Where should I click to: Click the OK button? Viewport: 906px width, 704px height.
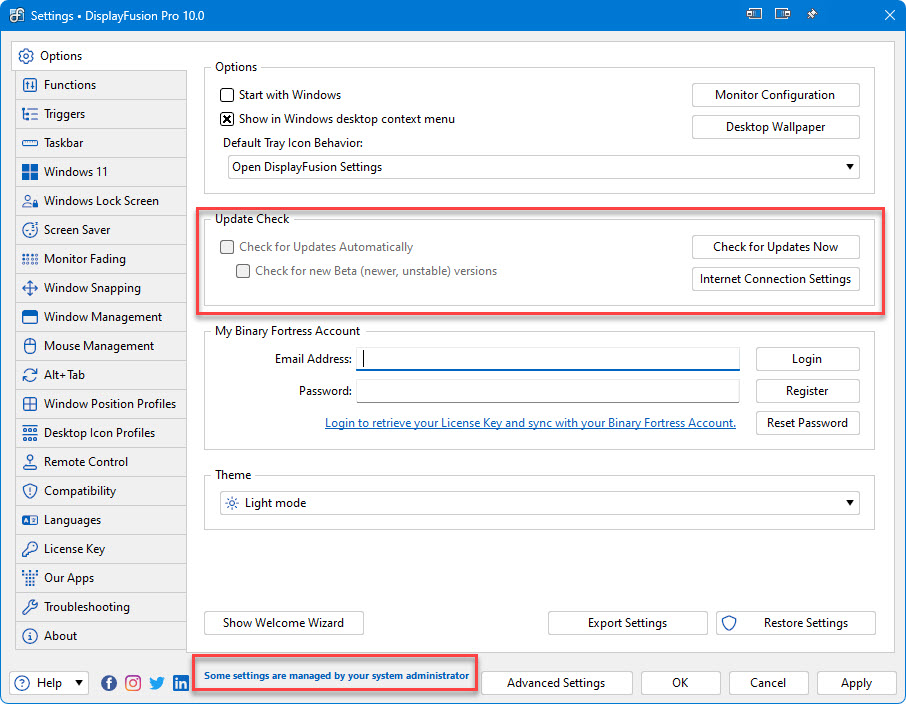pyautogui.click(x=680, y=683)
